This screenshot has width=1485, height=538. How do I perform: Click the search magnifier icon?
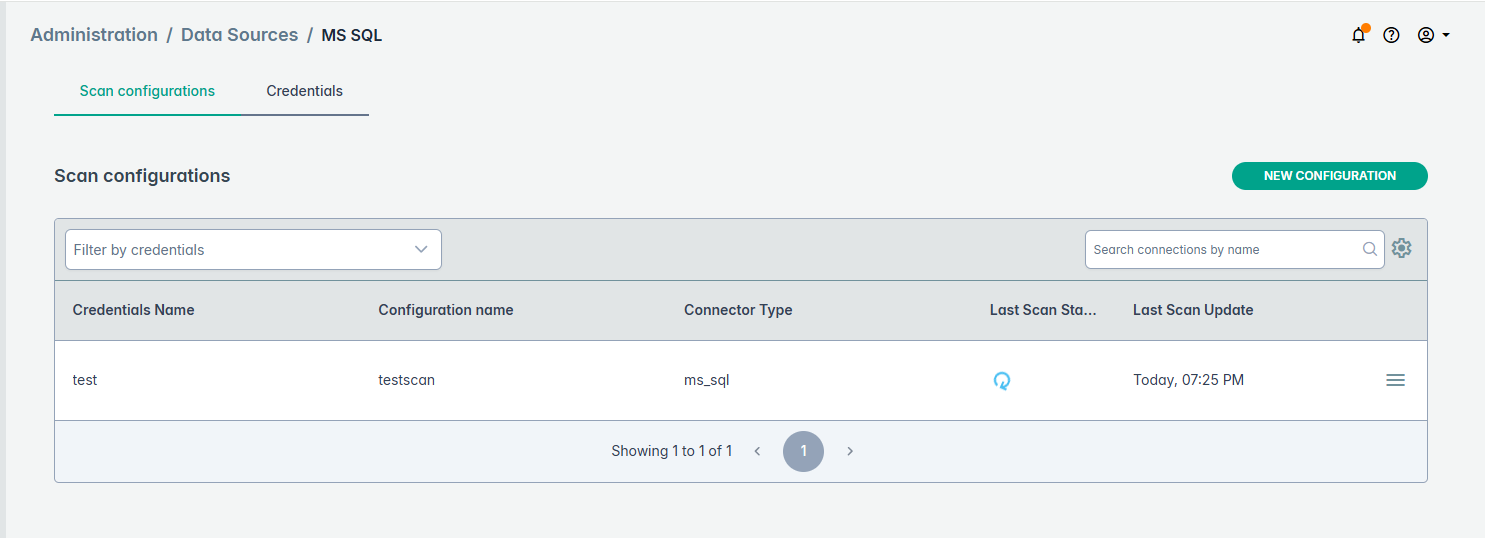[x=1370, y=249]
